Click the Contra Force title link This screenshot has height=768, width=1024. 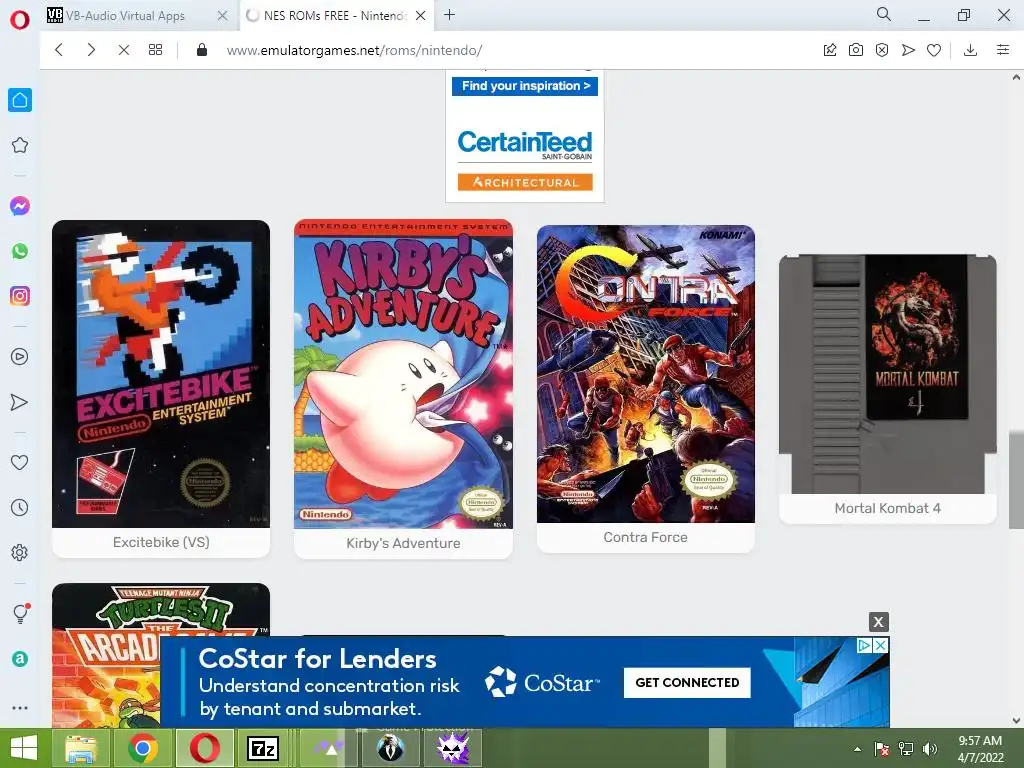coord(645,537)
